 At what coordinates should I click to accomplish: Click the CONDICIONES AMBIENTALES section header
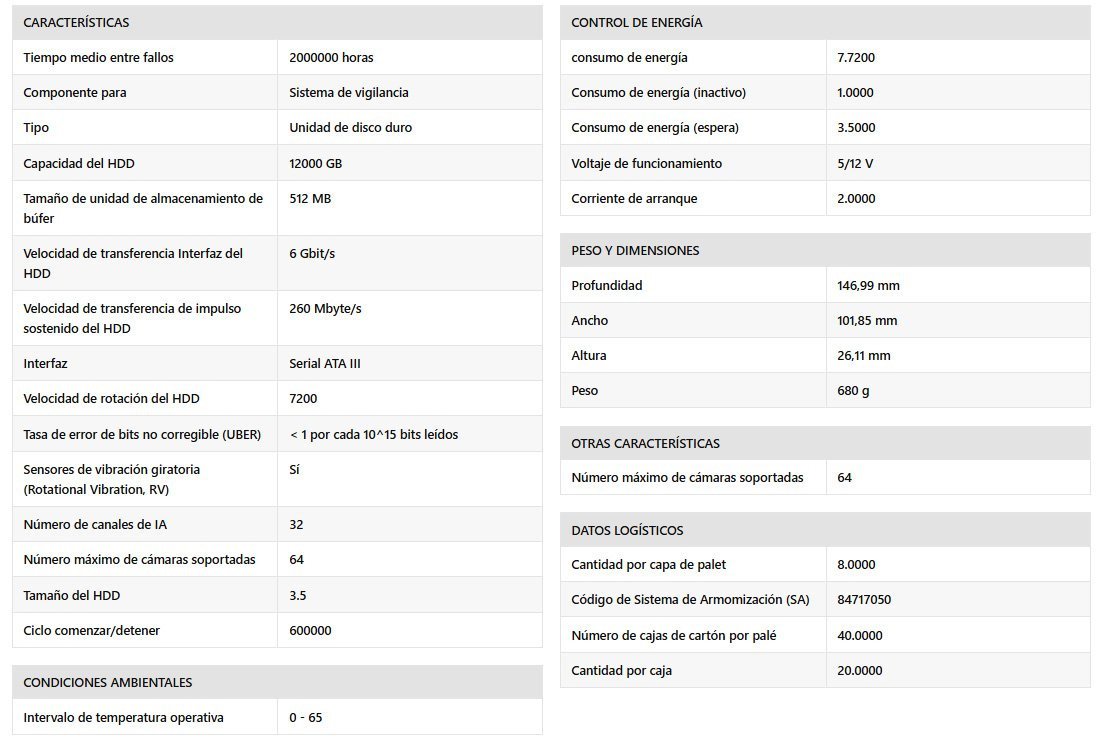[x=107, y=682]
